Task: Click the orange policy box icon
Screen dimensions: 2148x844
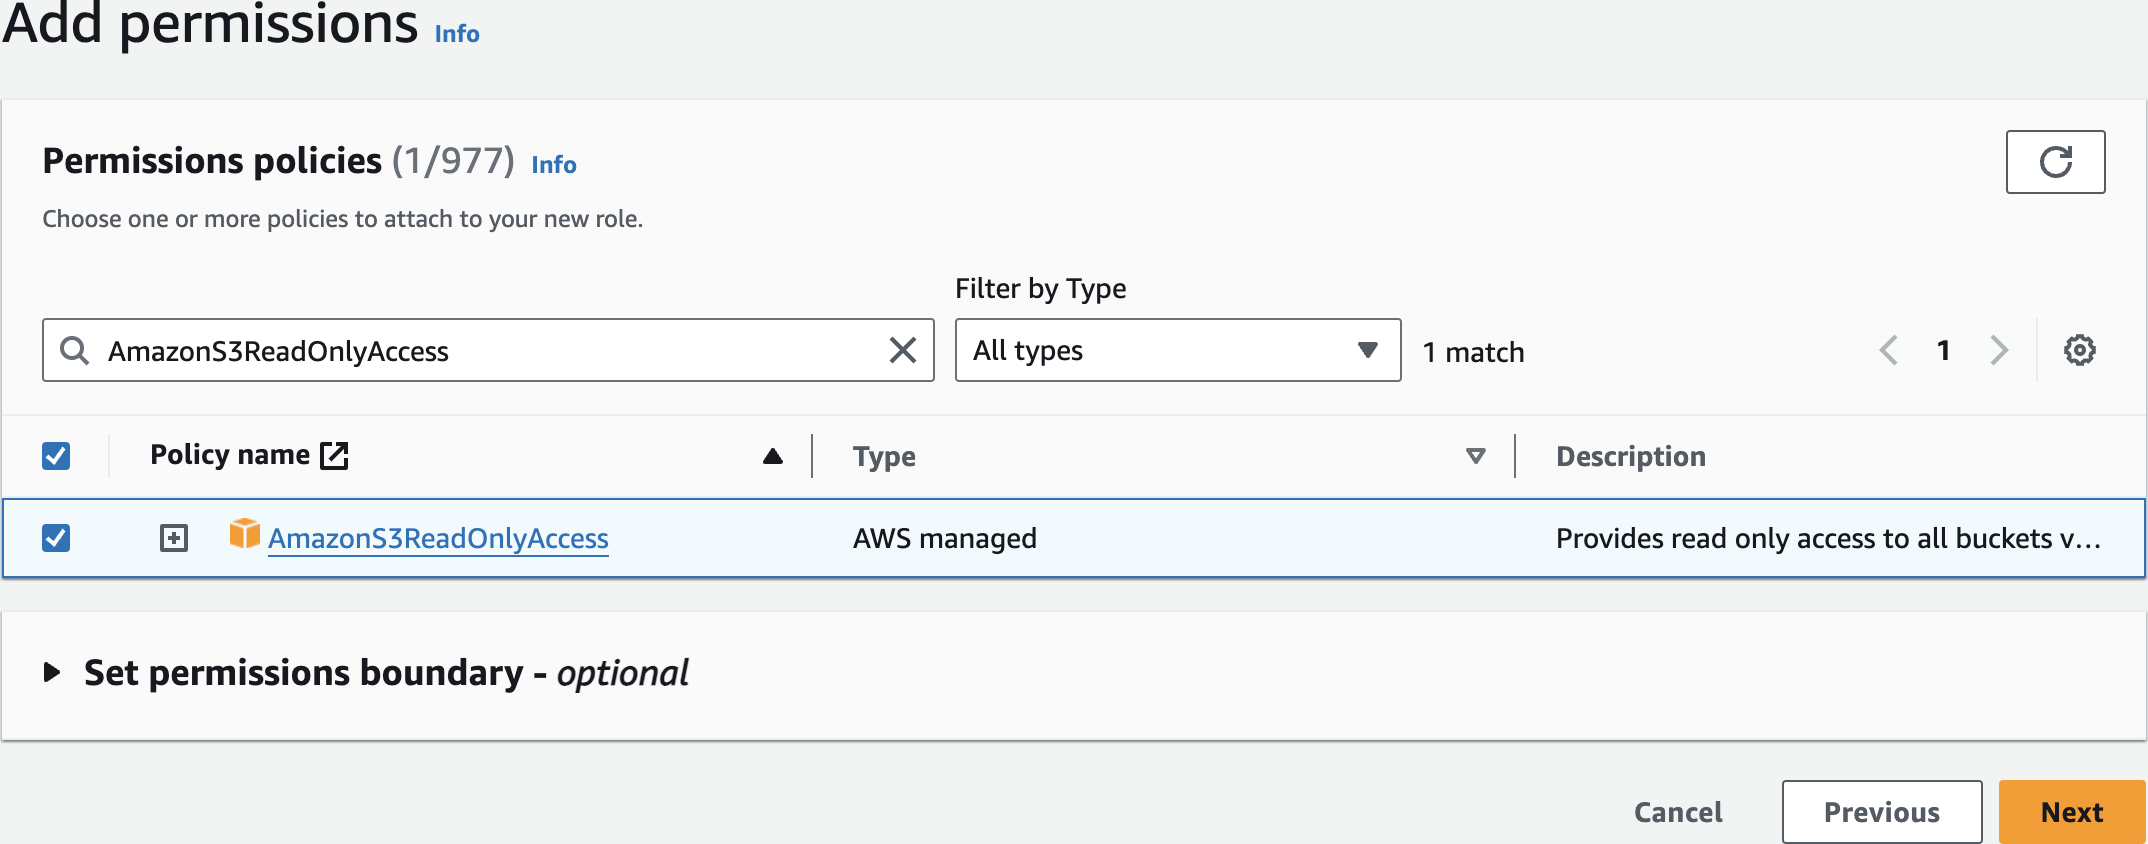Action: coord(244,534)
